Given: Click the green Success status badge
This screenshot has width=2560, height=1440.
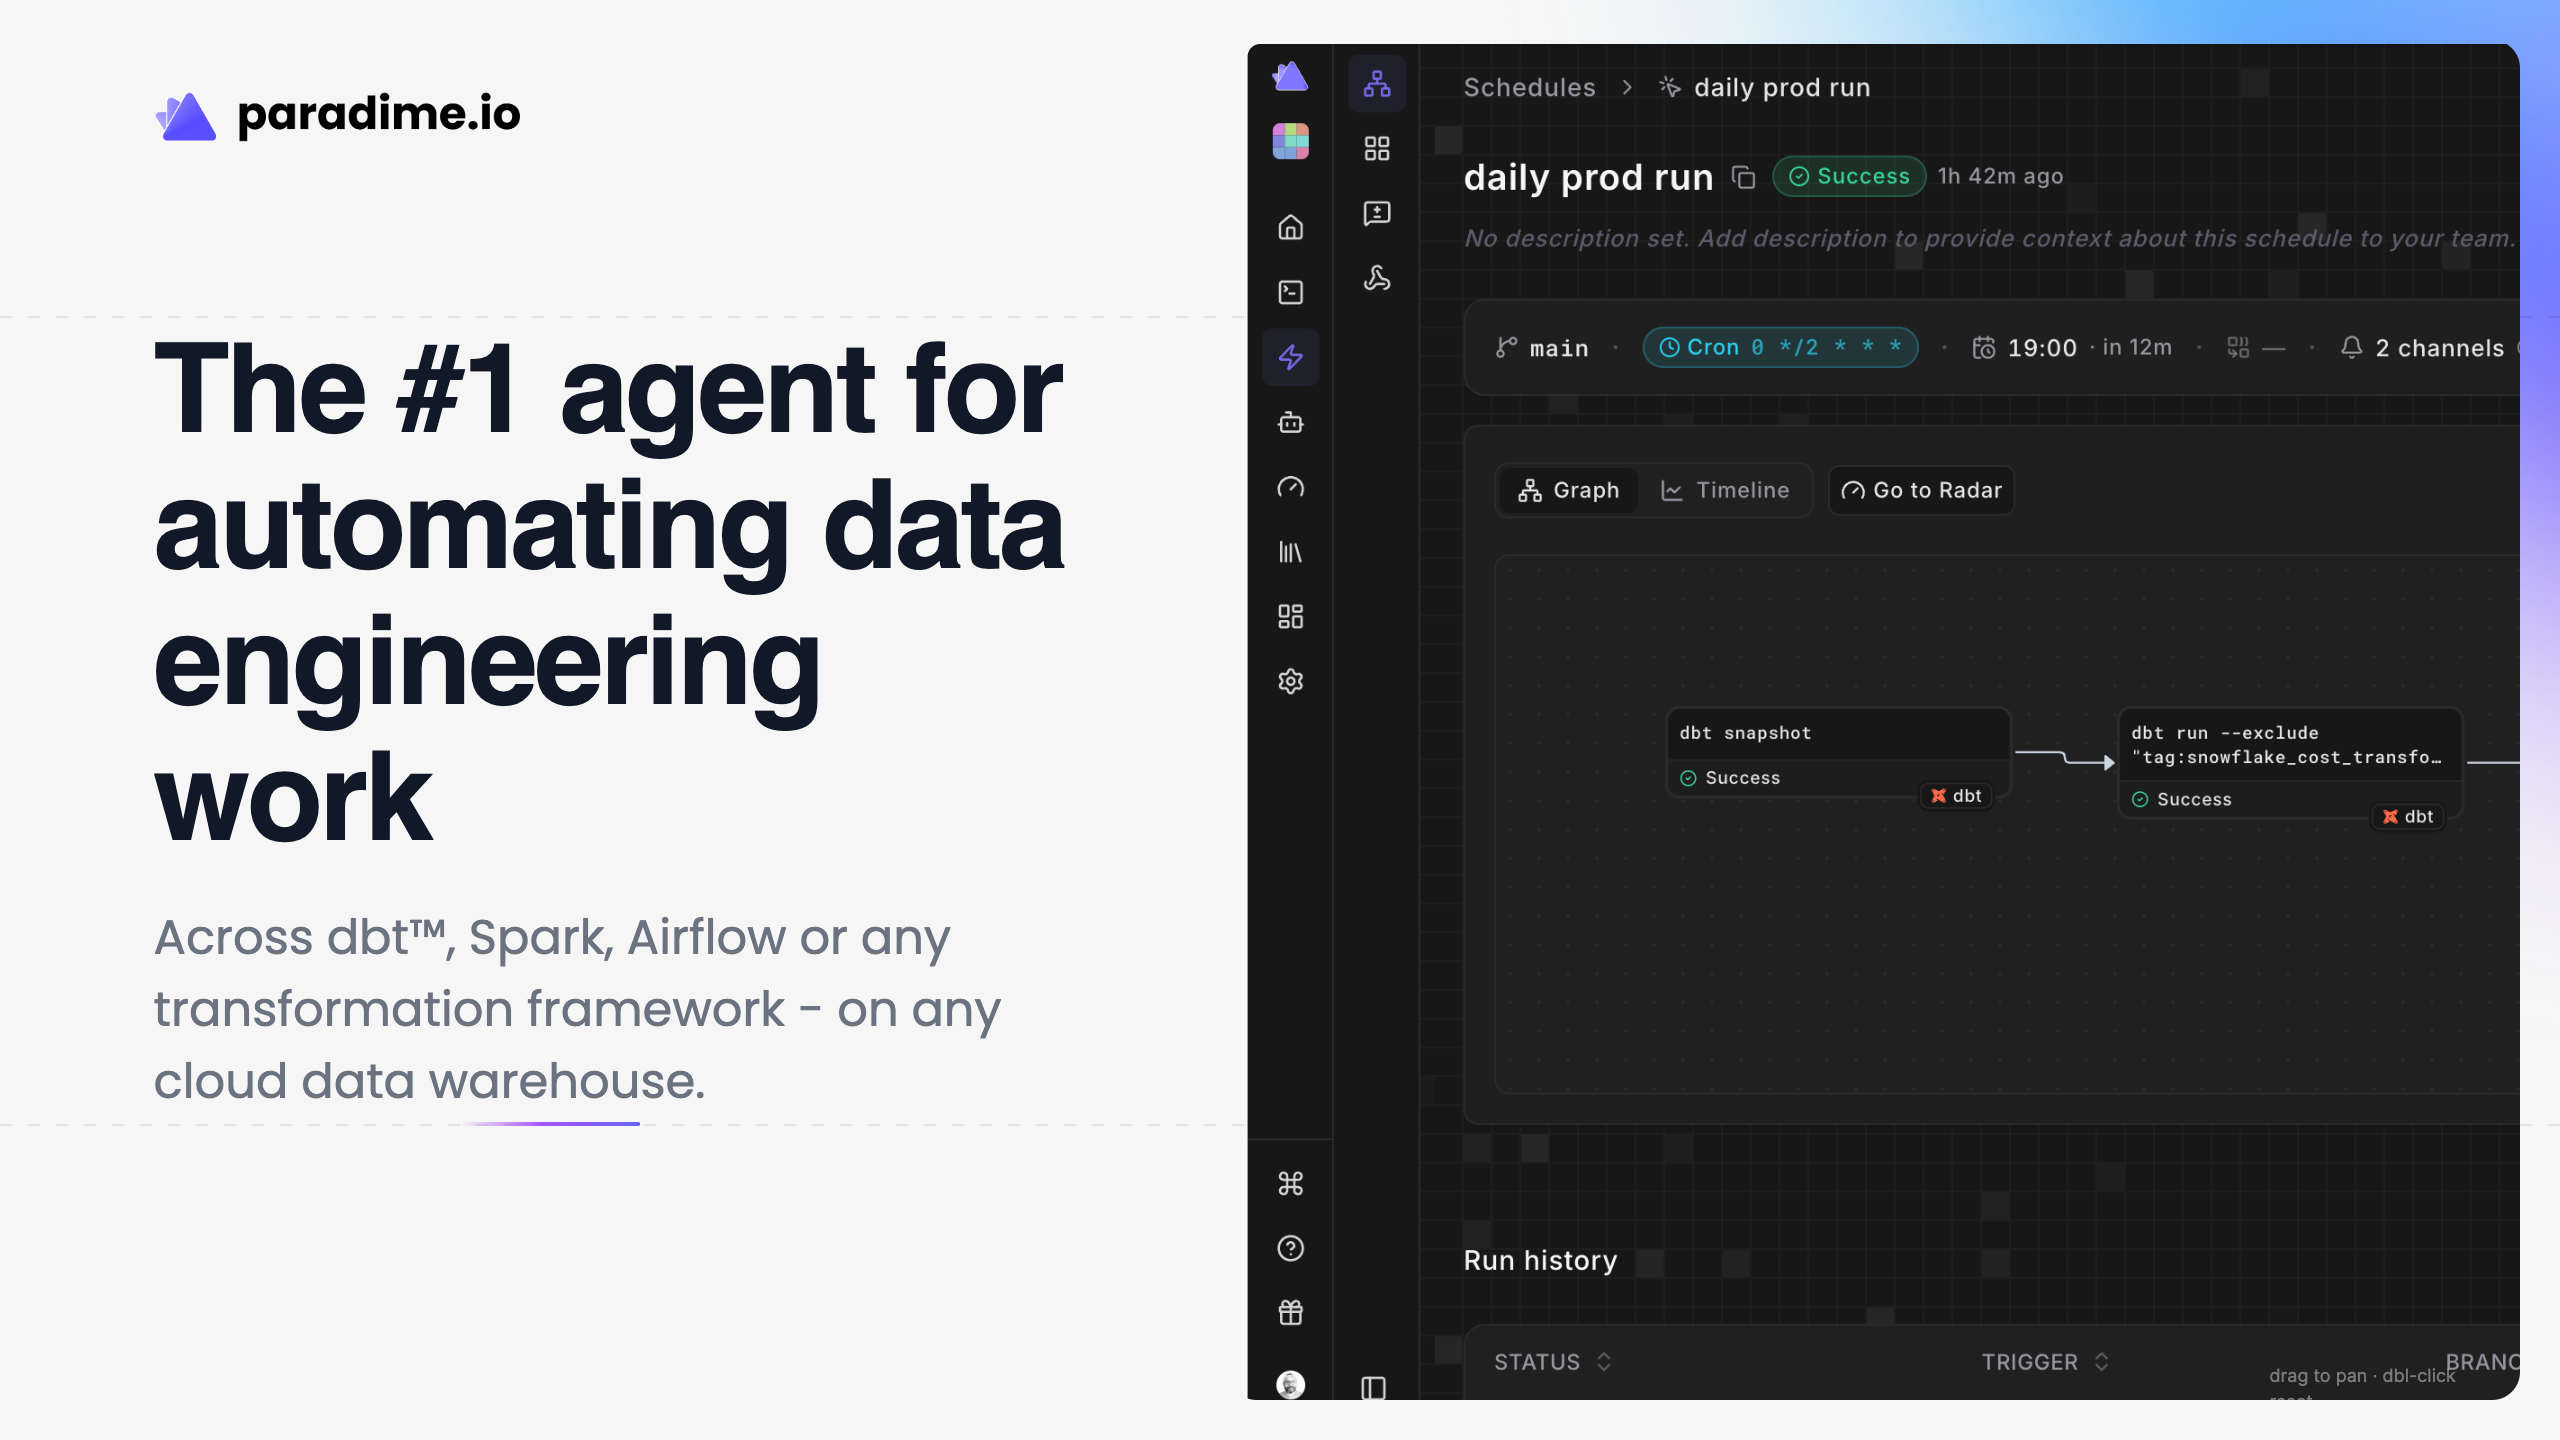Looking at the screenshot, I should coord(1849,176).
